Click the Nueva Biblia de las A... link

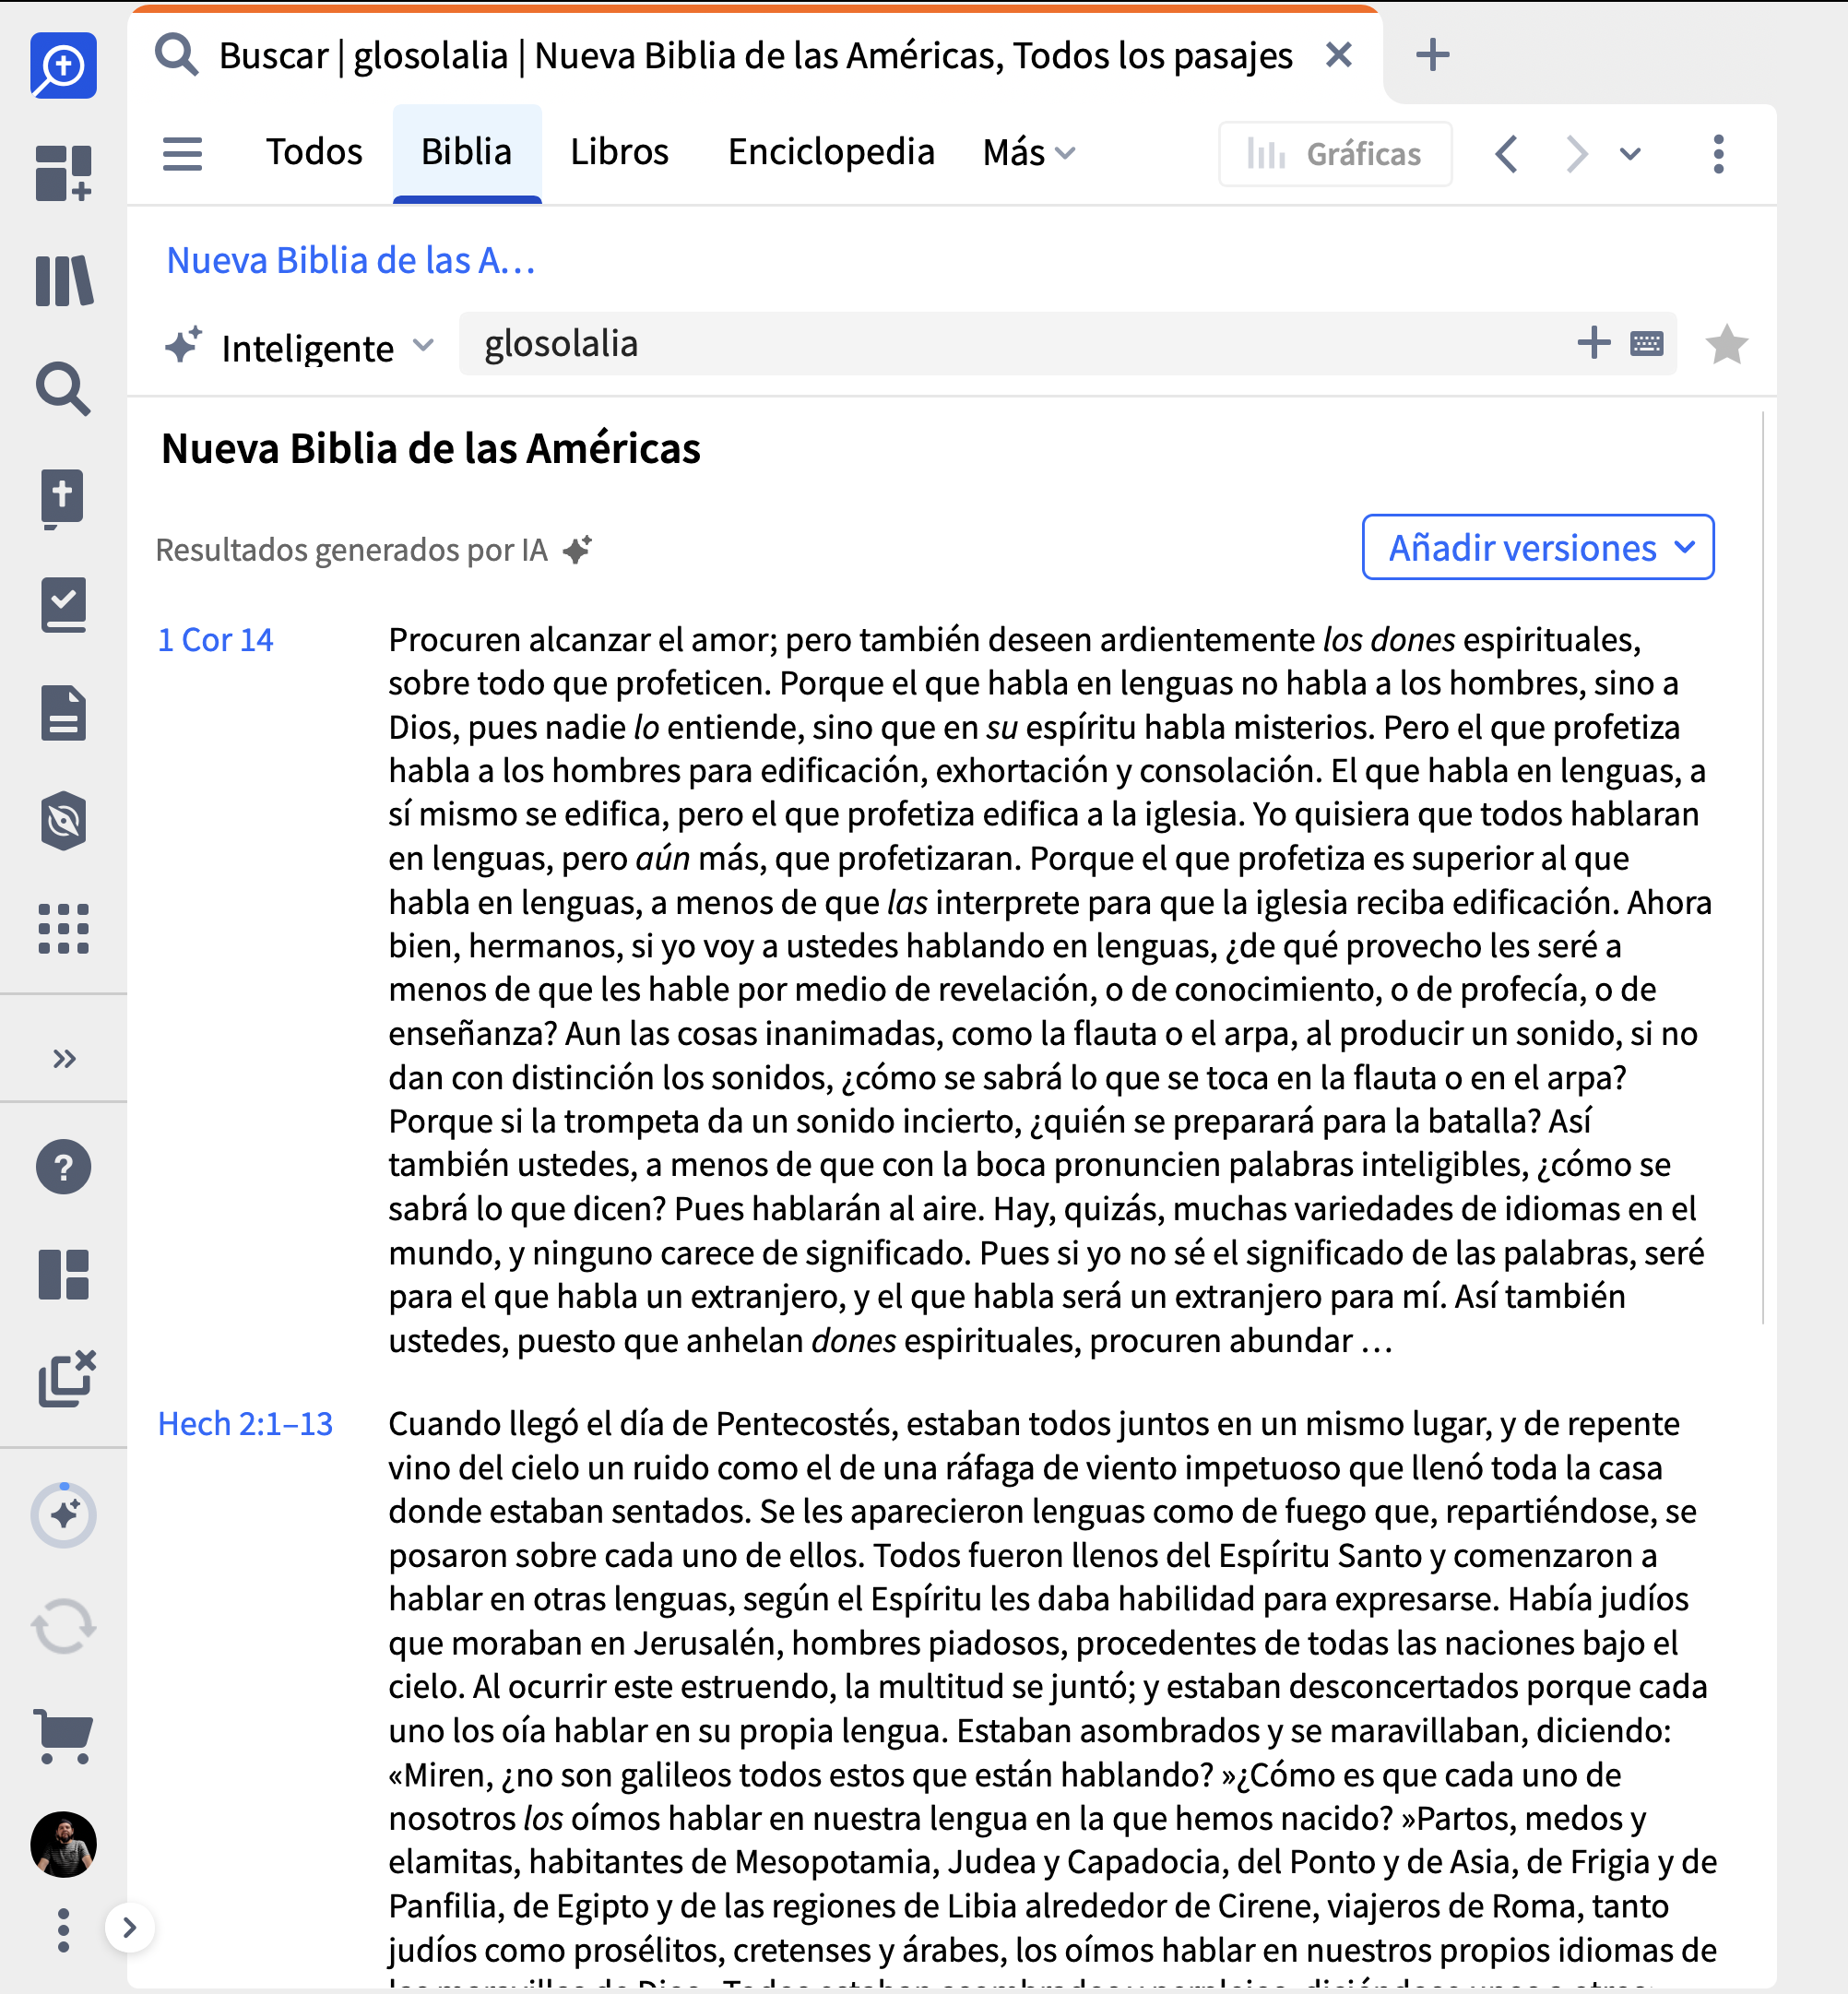[351, 260]
